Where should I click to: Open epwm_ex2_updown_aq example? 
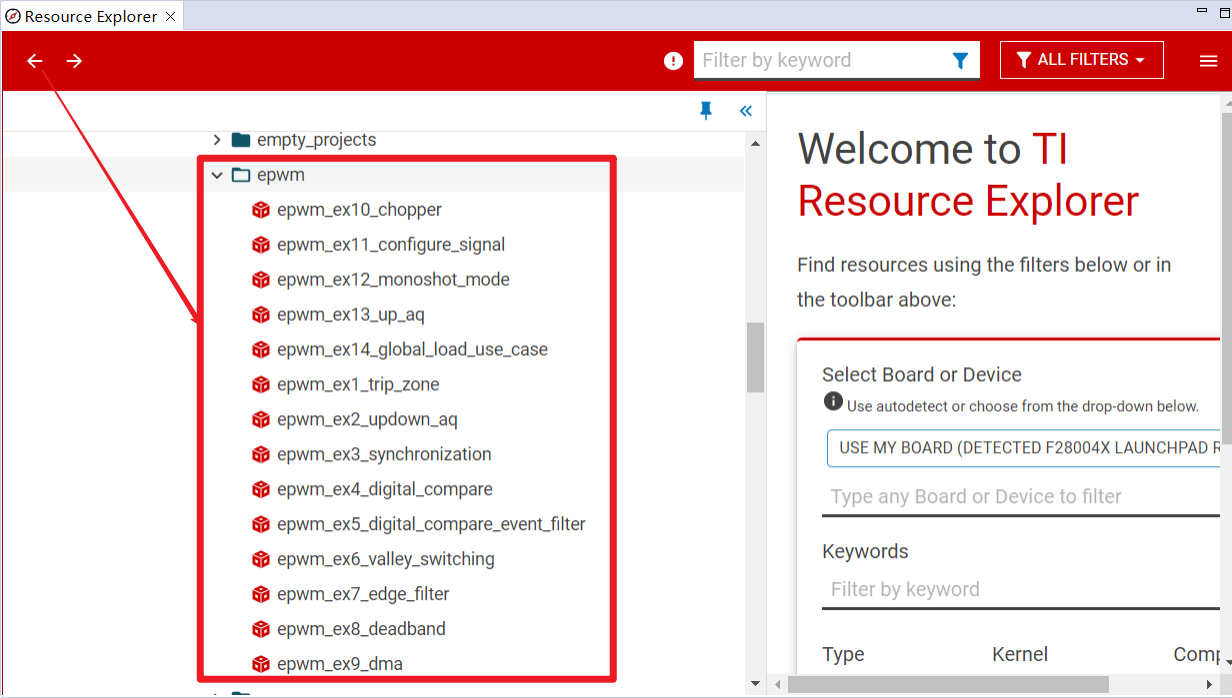[x=367, y=420]
